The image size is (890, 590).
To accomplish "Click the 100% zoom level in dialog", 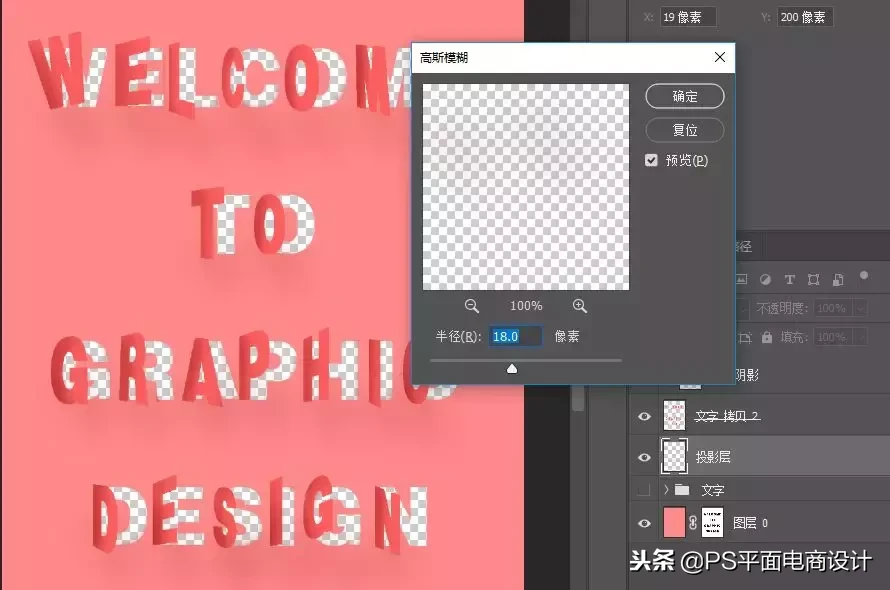I will point(526,306).
